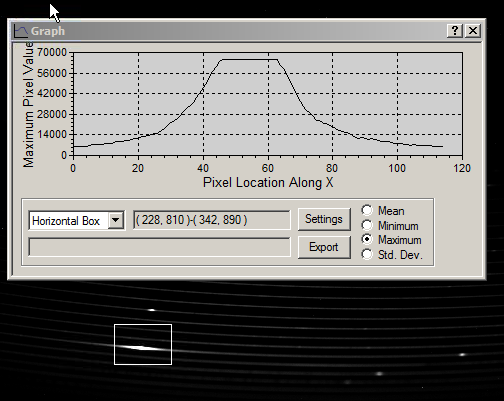Screen dimensions: 504x401
Task: Click the Pixel Location Along X axis label
Action: click(x=268, y=182)
